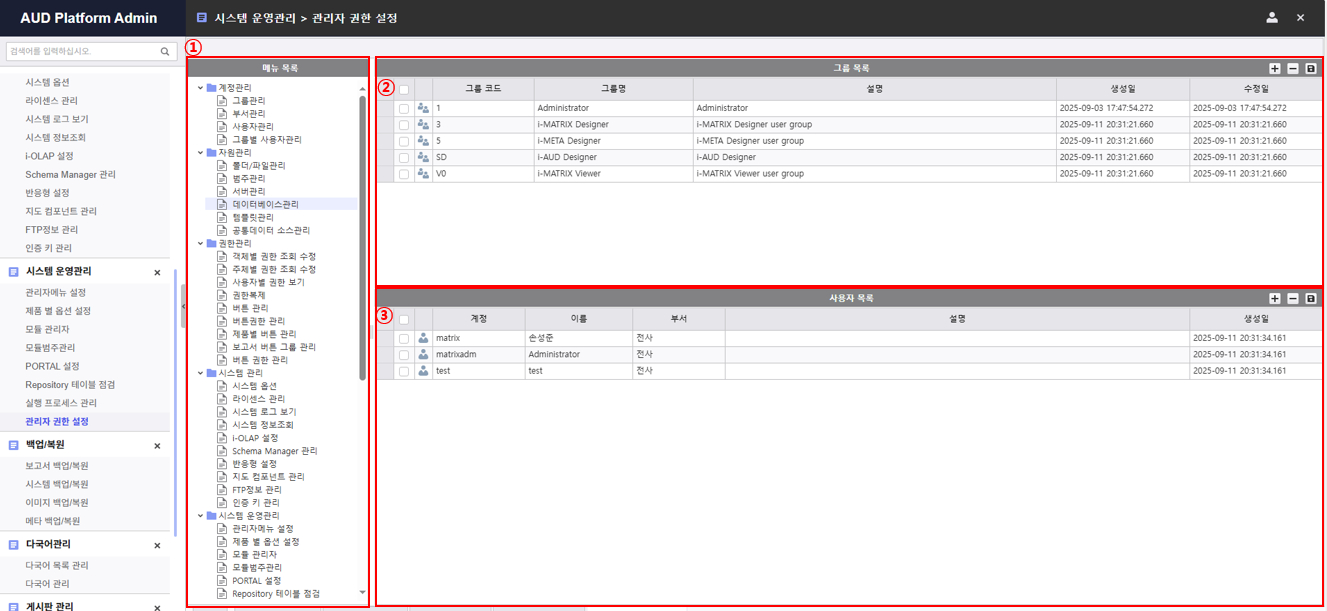Check the box for i-META Designer group
The height and width of the screenshot is (611, 1327).
click(404, 141)
